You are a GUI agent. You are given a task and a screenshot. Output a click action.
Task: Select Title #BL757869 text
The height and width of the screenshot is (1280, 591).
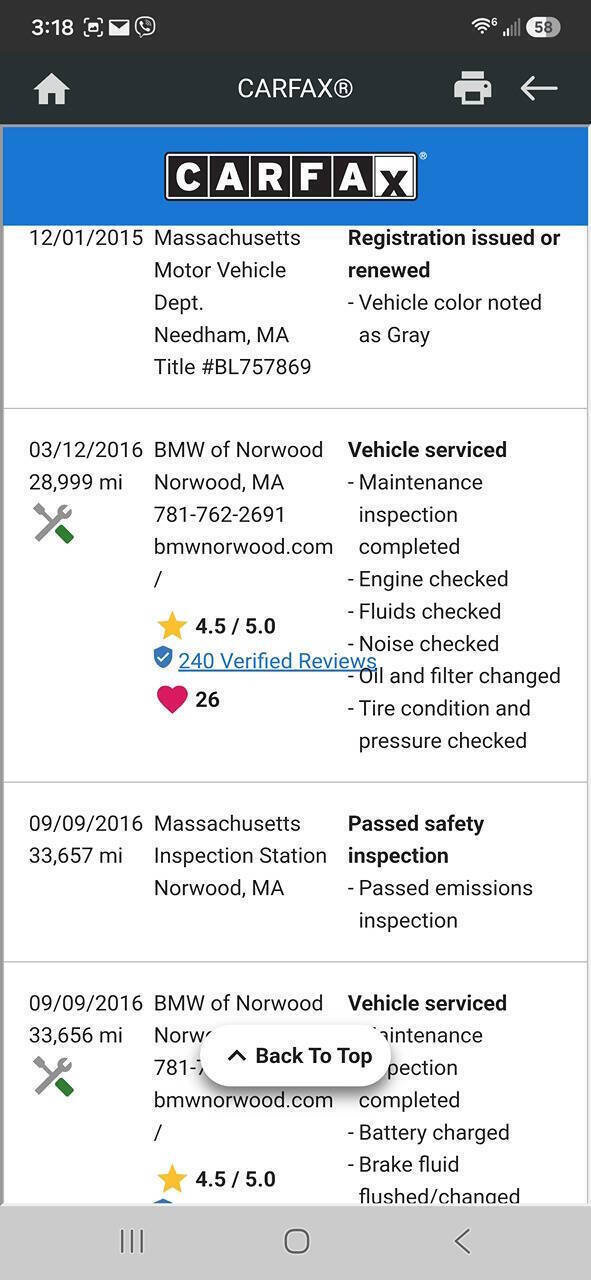(x=232, y=367)
